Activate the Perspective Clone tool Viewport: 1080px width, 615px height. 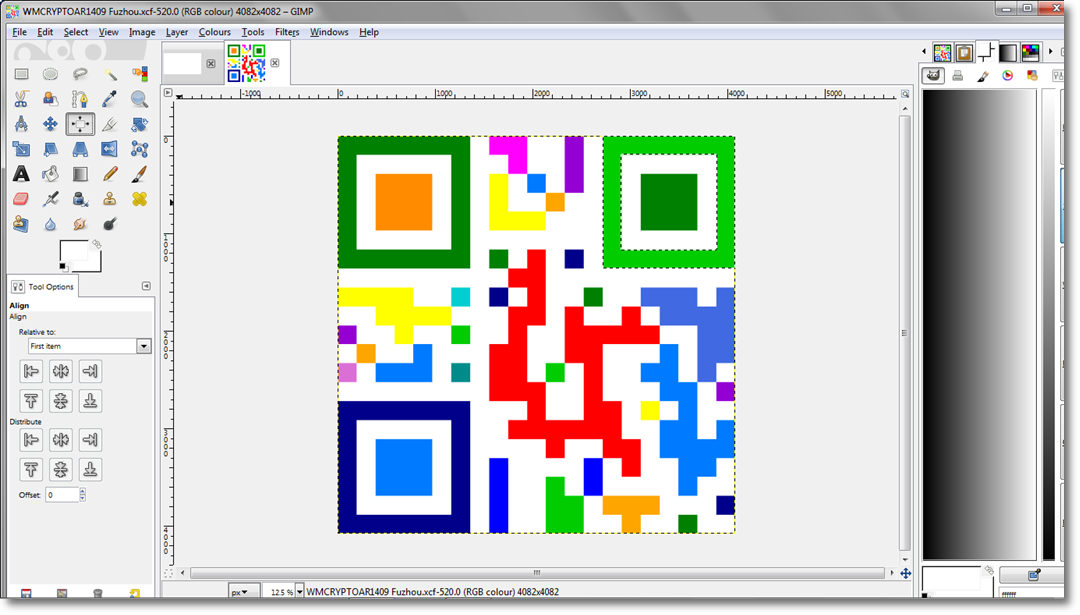21,224
